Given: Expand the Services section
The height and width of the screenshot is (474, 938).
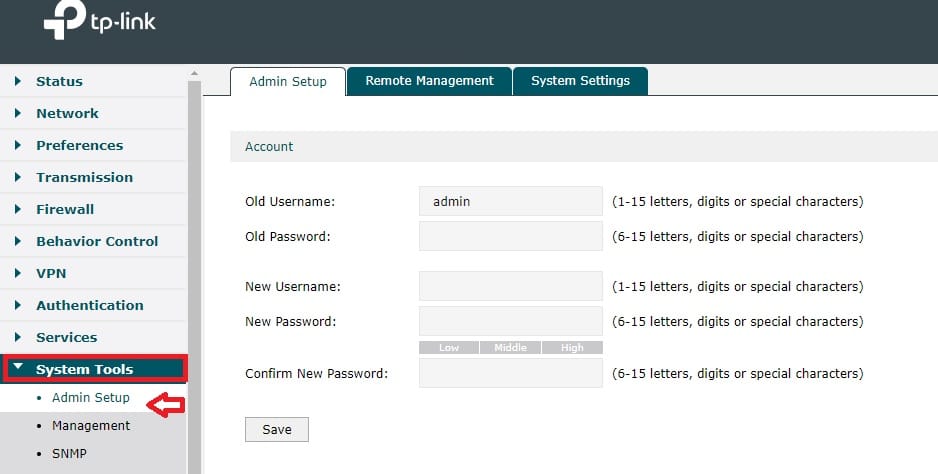Looking at the screenshot, I should (x=66, y=337).
